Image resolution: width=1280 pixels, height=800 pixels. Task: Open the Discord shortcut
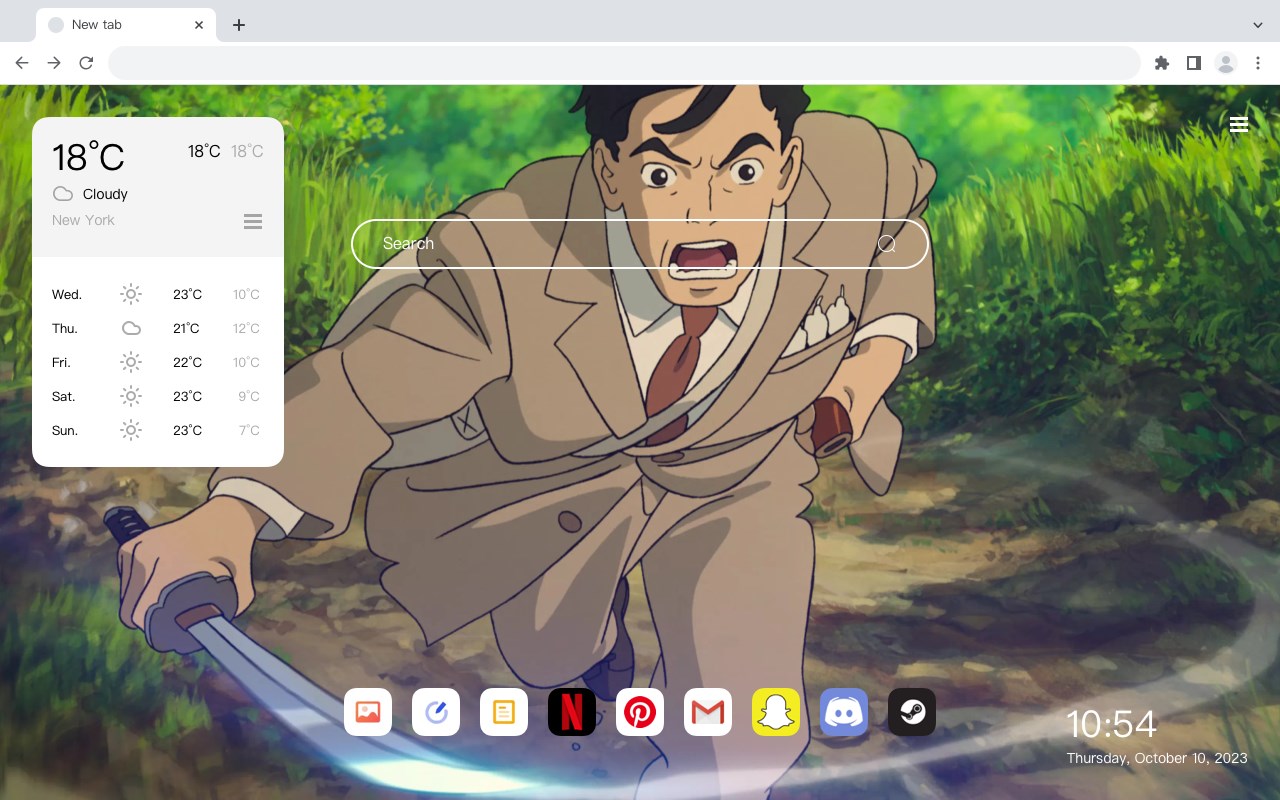pyautogui.click(x=844, y=712)
